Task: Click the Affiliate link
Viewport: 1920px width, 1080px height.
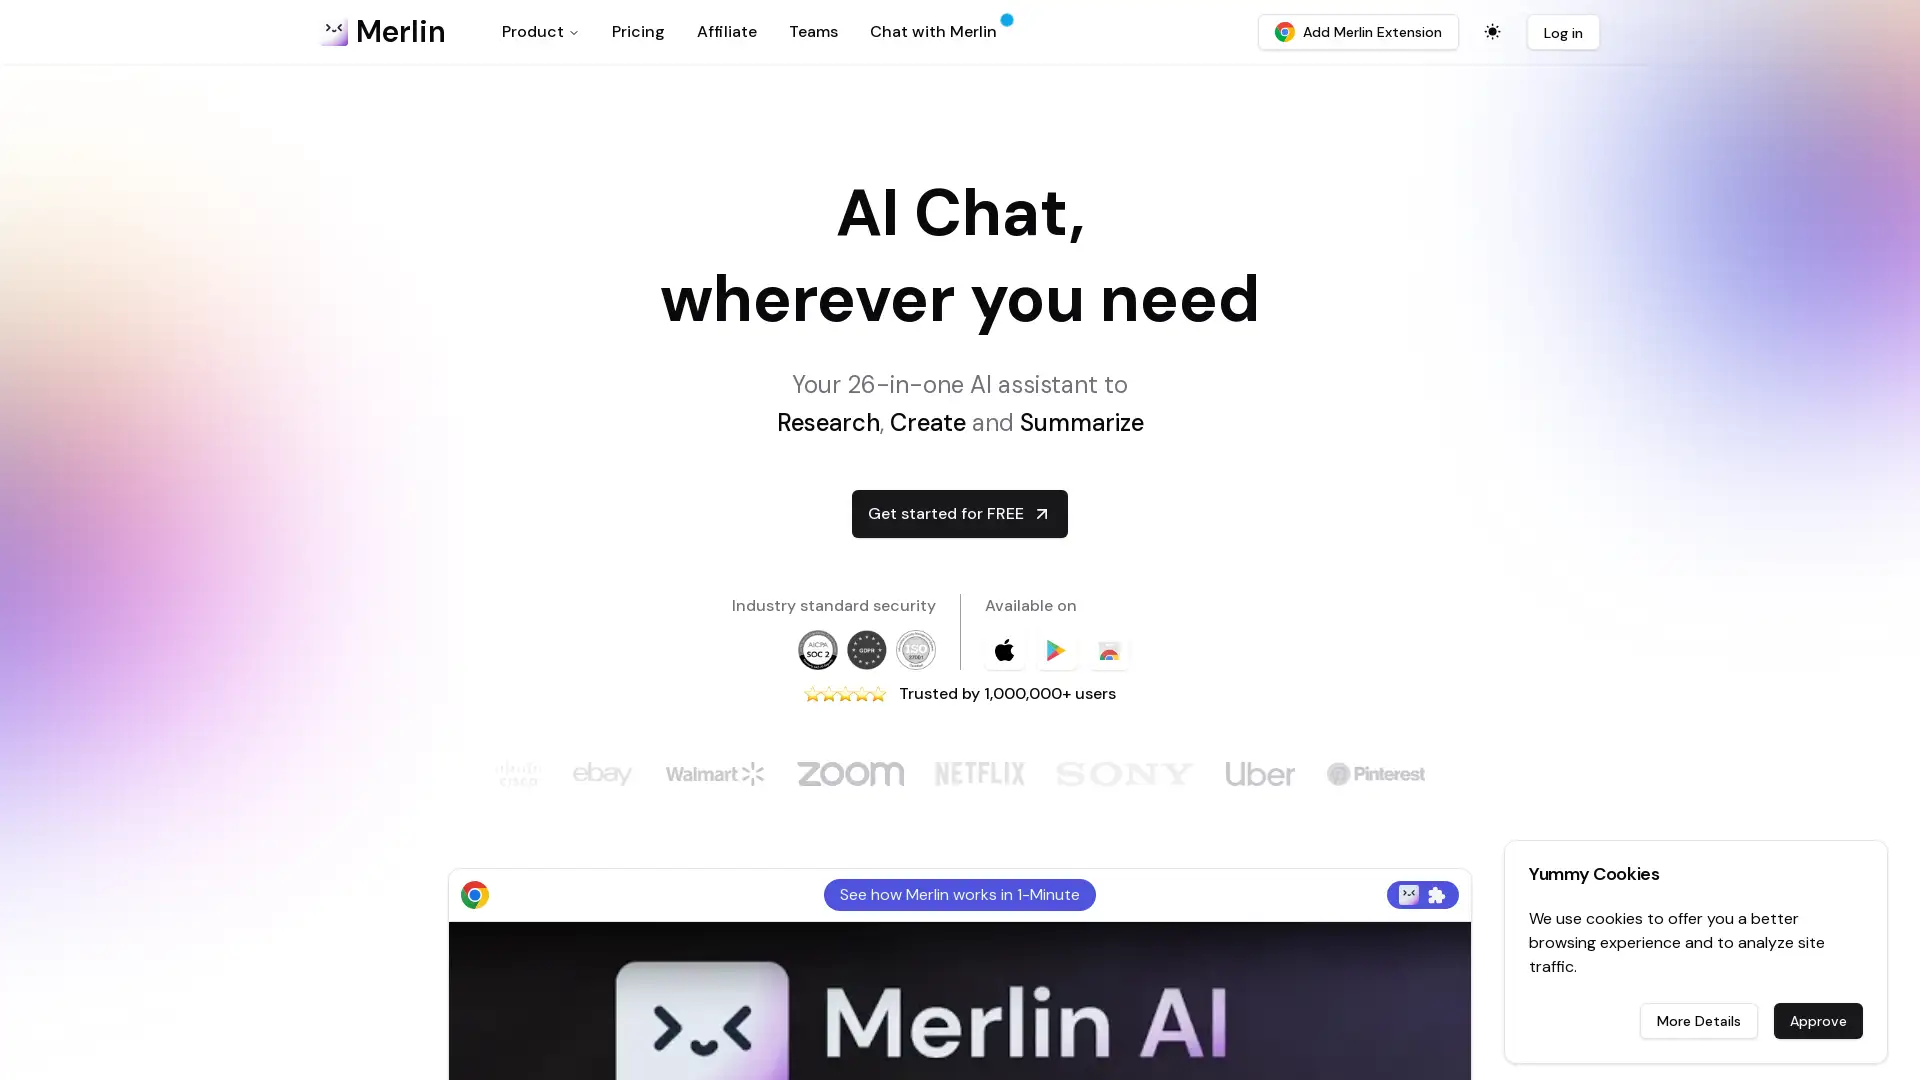Action: 727,32
